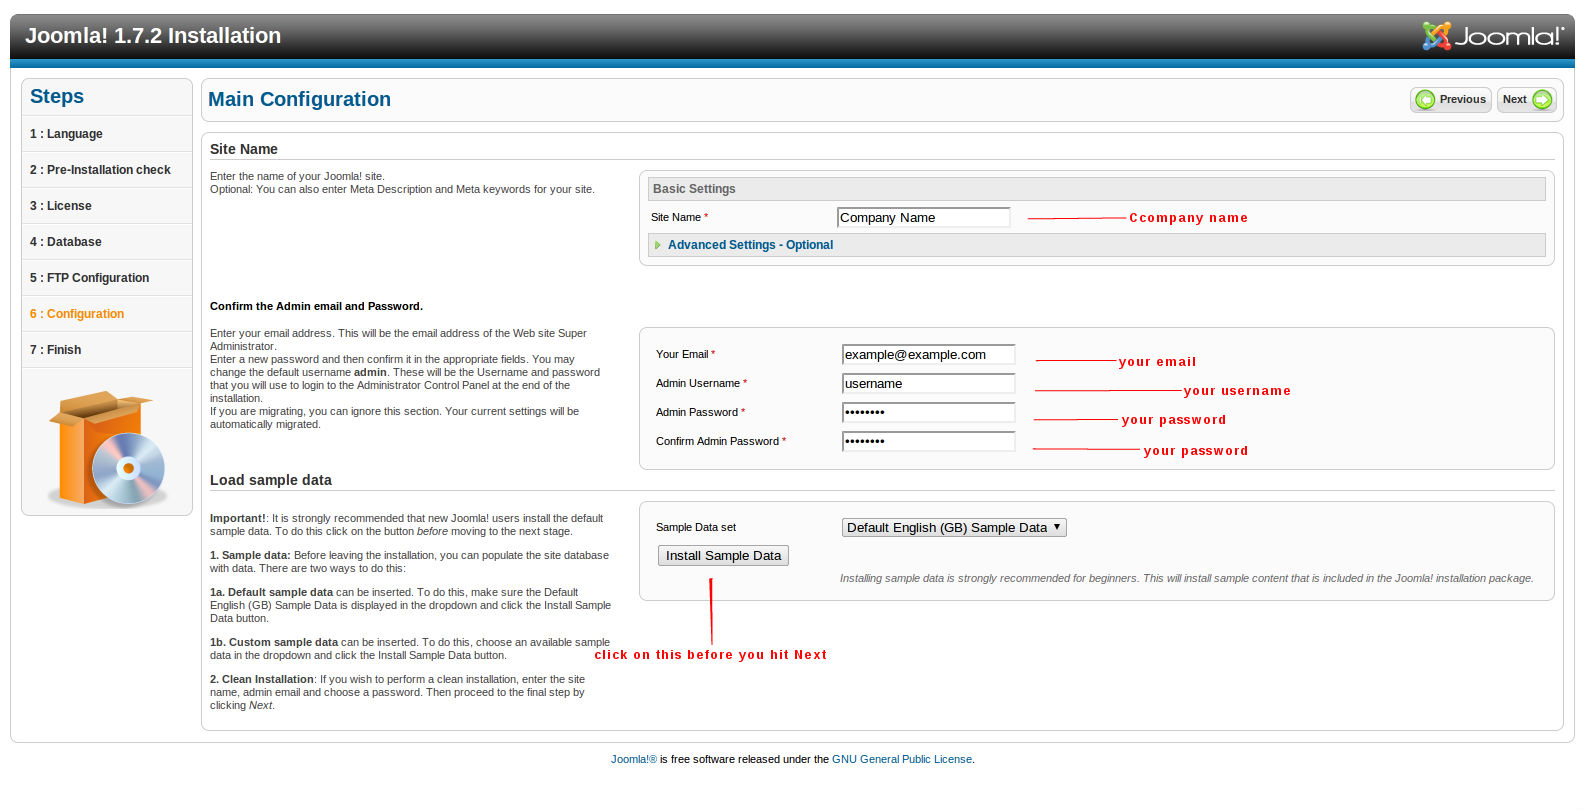Click the Admin Password field

pos(928,413)
